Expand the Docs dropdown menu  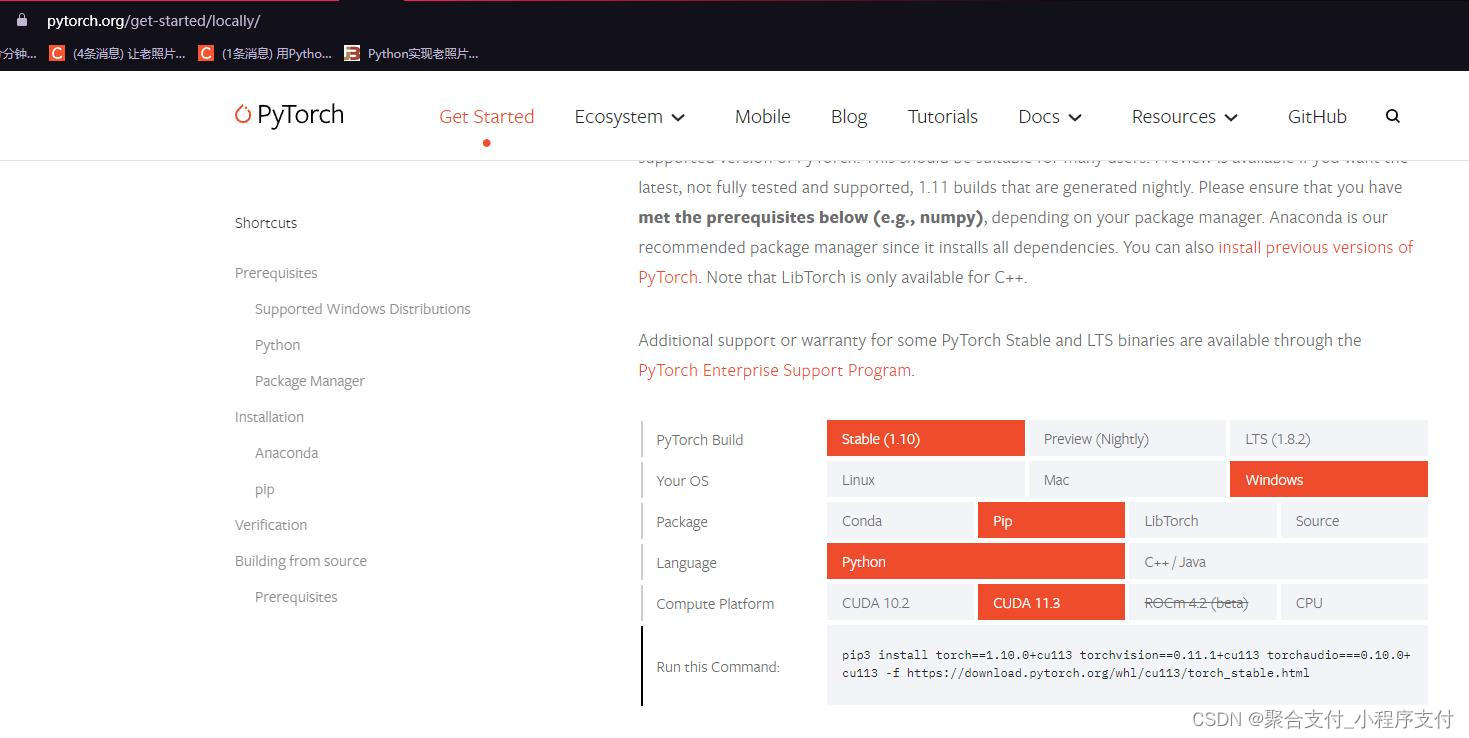[x=1050, y=117]
